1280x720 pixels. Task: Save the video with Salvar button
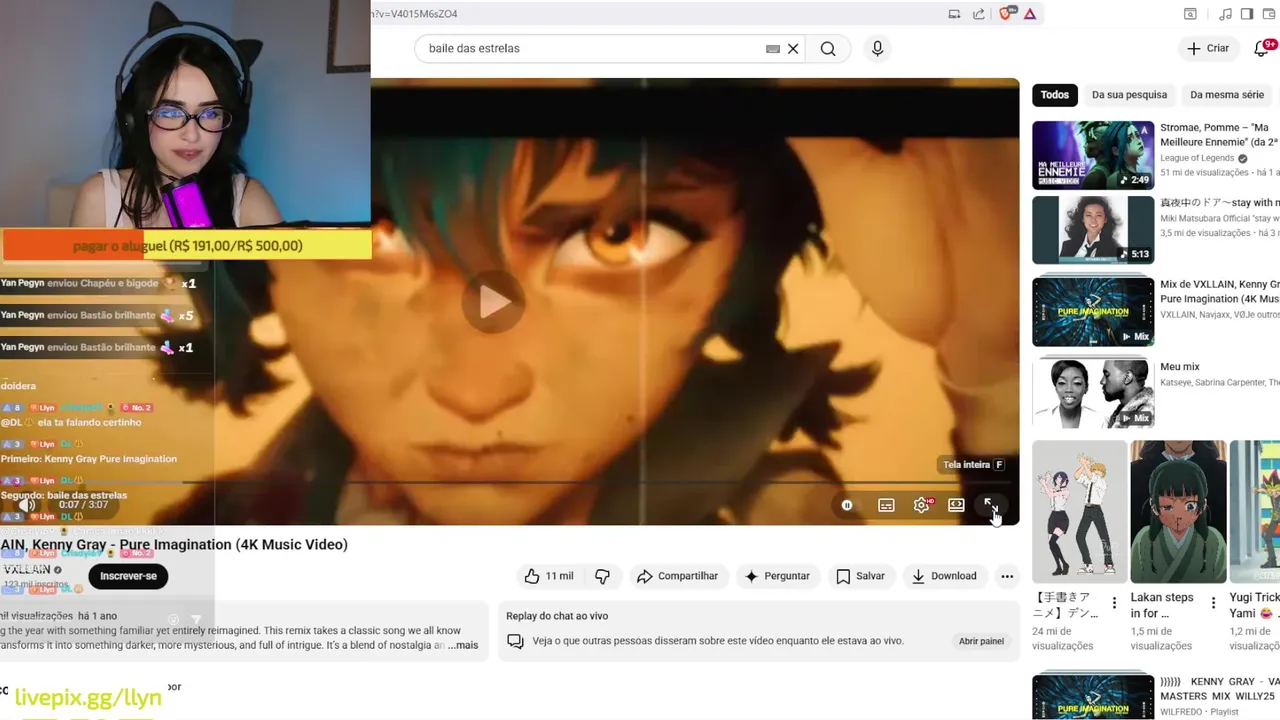click(x=860, y=576)
